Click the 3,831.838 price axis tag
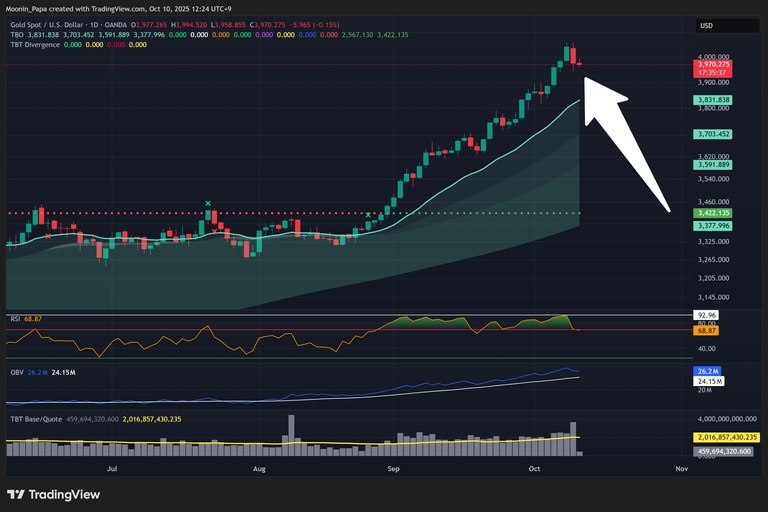This screenshot has height=512, width=768. [715, 101]
